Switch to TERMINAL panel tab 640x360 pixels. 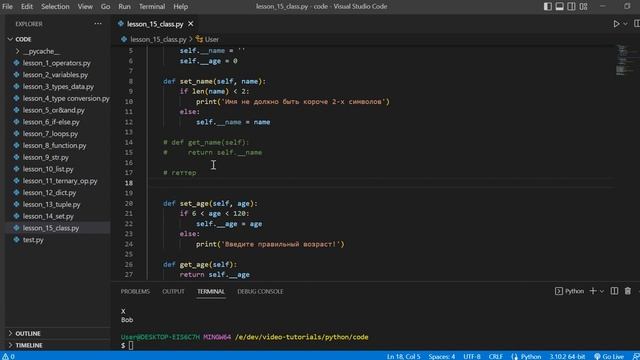coord(211,291)
